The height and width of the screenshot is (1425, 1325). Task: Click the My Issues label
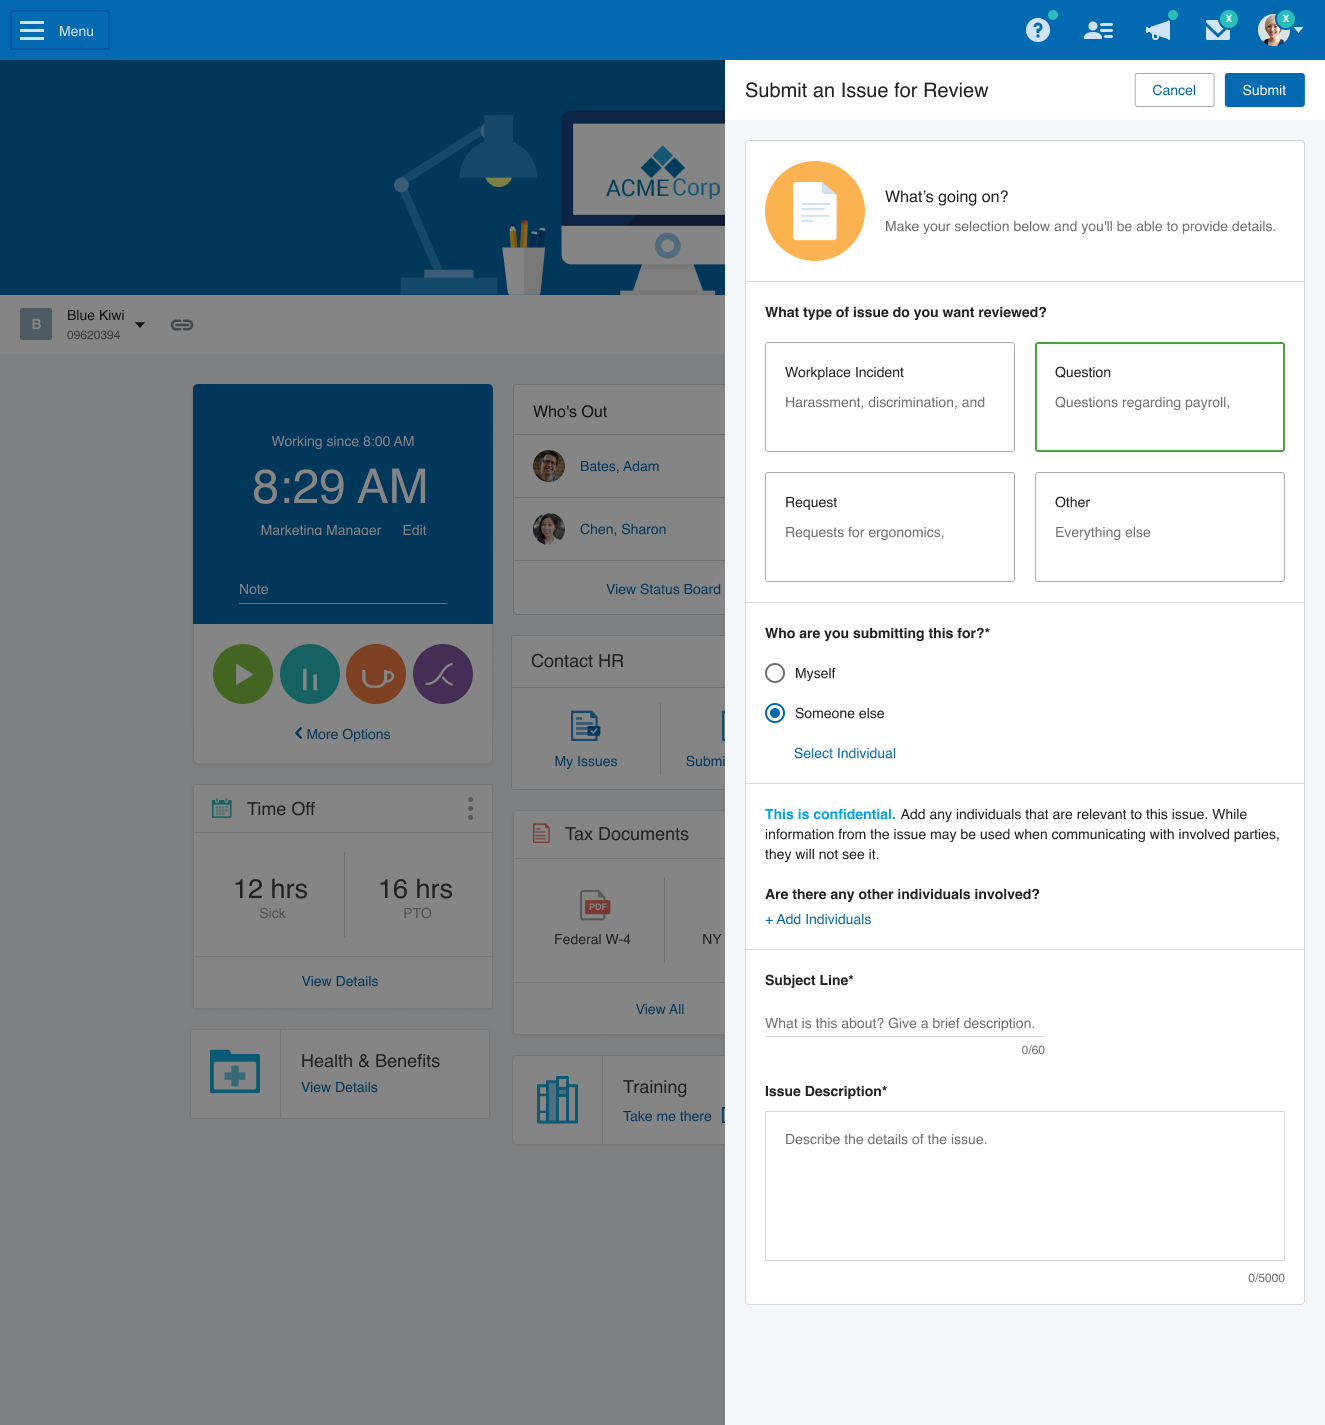click(x=586, y=761)
